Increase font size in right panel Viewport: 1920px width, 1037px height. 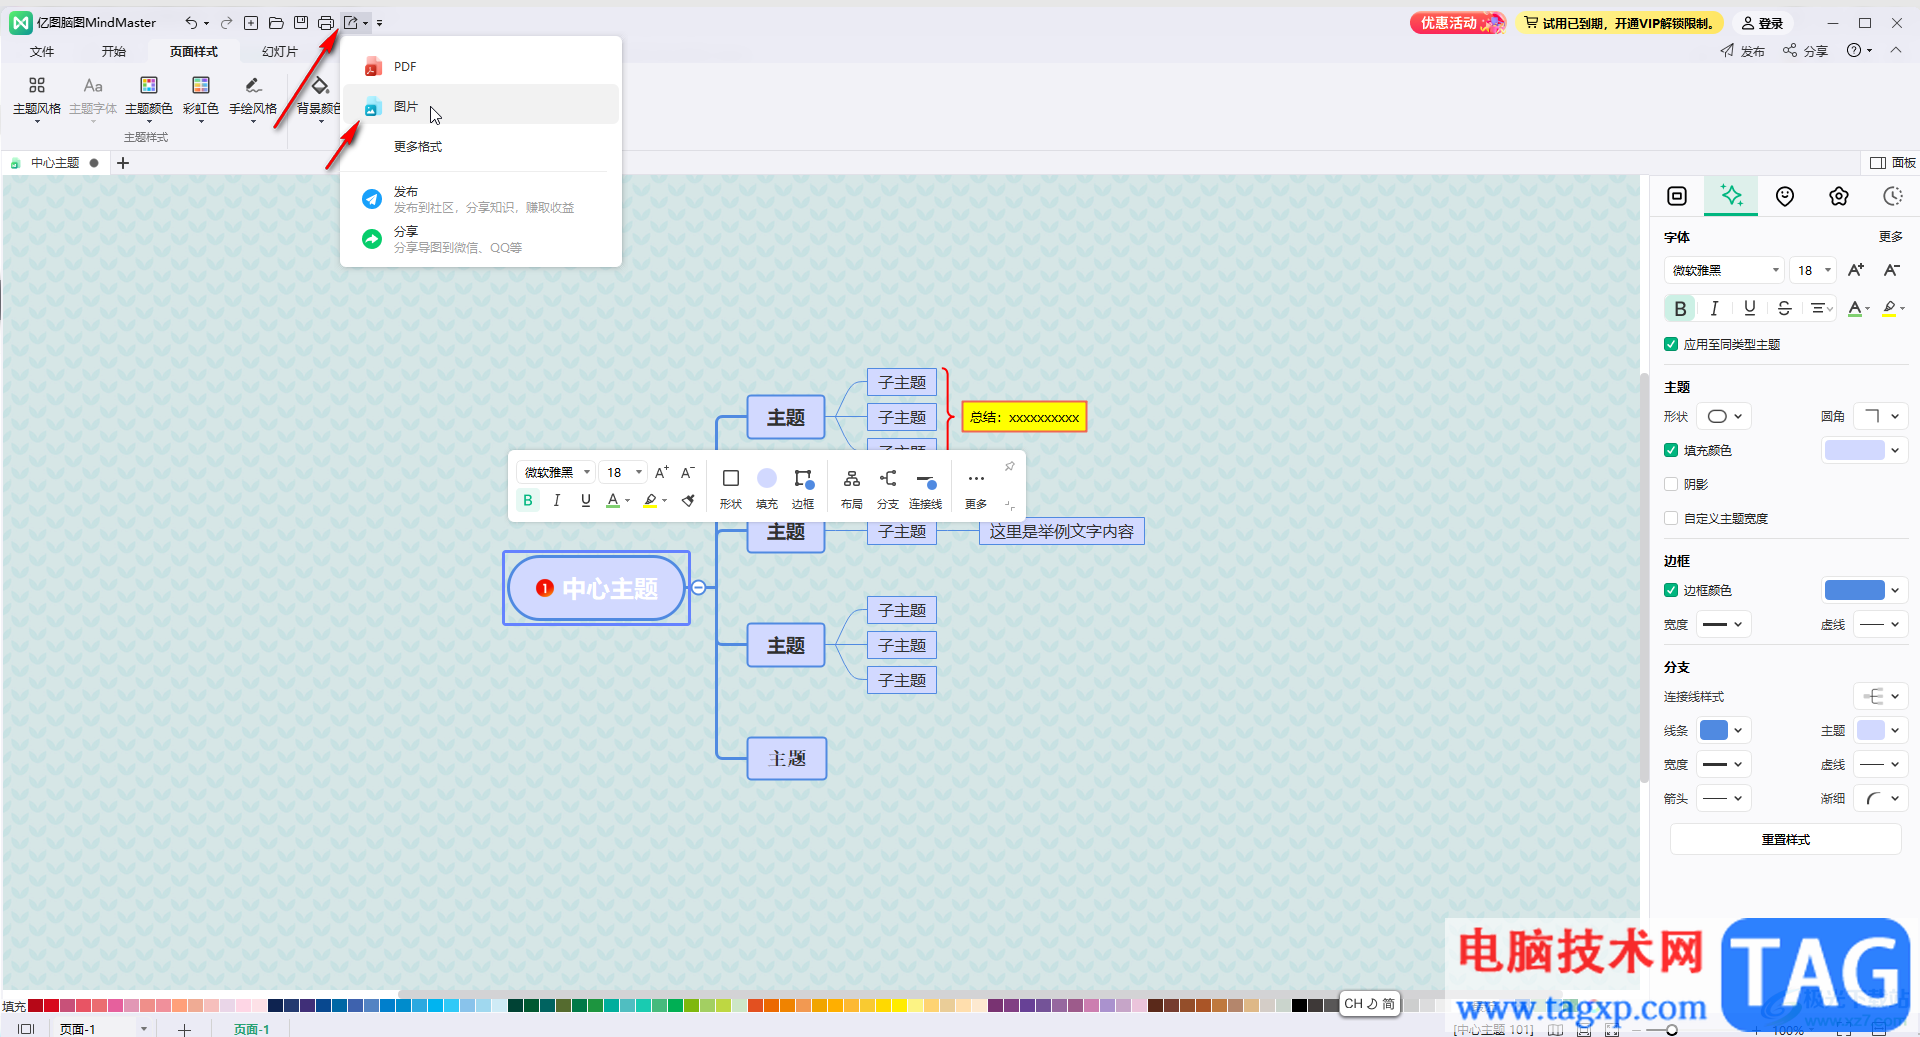pos(1856,270)
